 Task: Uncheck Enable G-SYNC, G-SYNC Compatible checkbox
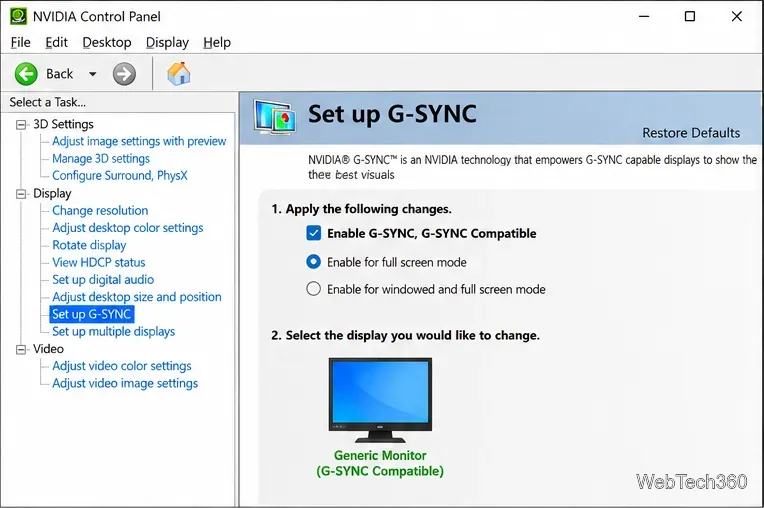pyautogui.click(x=314, y=233)
